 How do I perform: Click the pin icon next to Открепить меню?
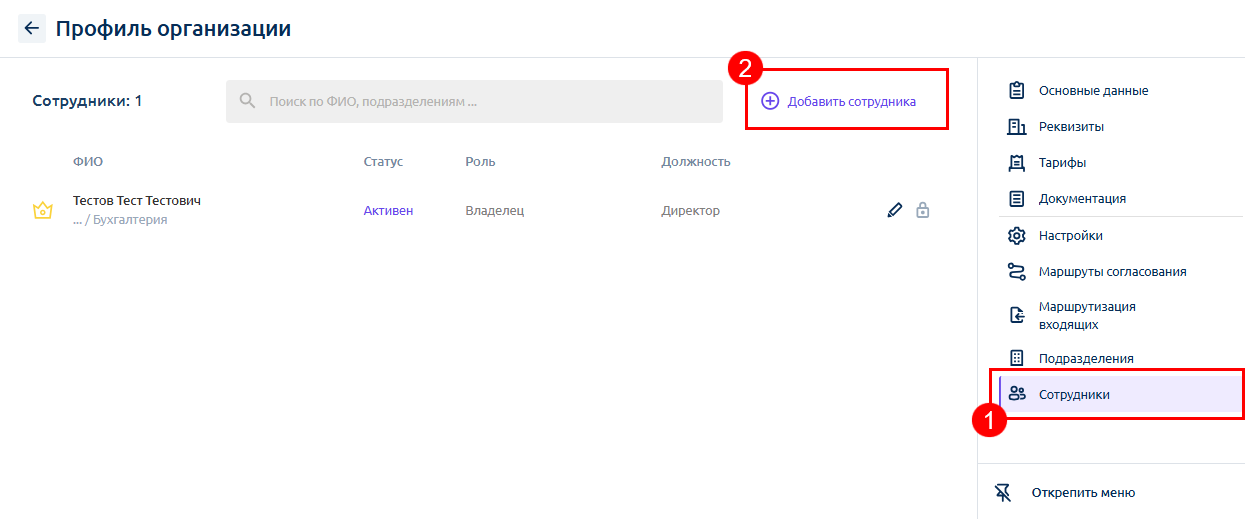tap(1004, 492)
